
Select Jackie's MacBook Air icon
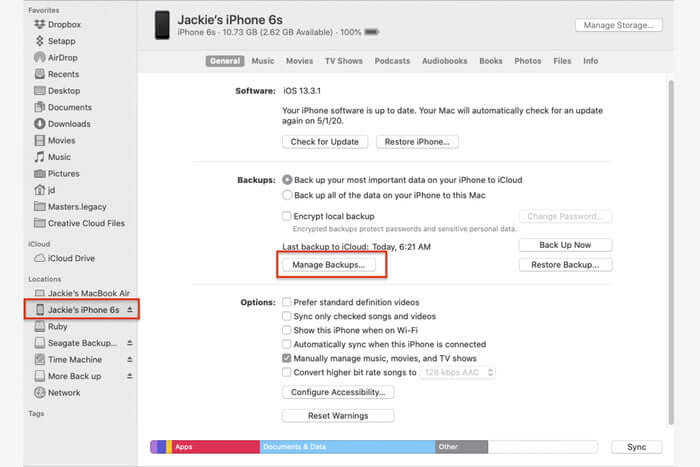point(40,293)
